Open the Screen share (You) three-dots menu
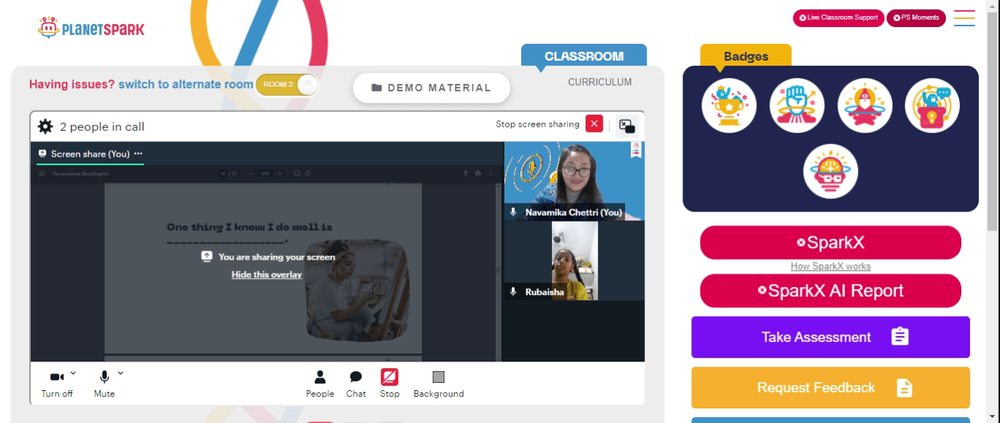This screenshot has height=423, width=1000. click(138, 154)
